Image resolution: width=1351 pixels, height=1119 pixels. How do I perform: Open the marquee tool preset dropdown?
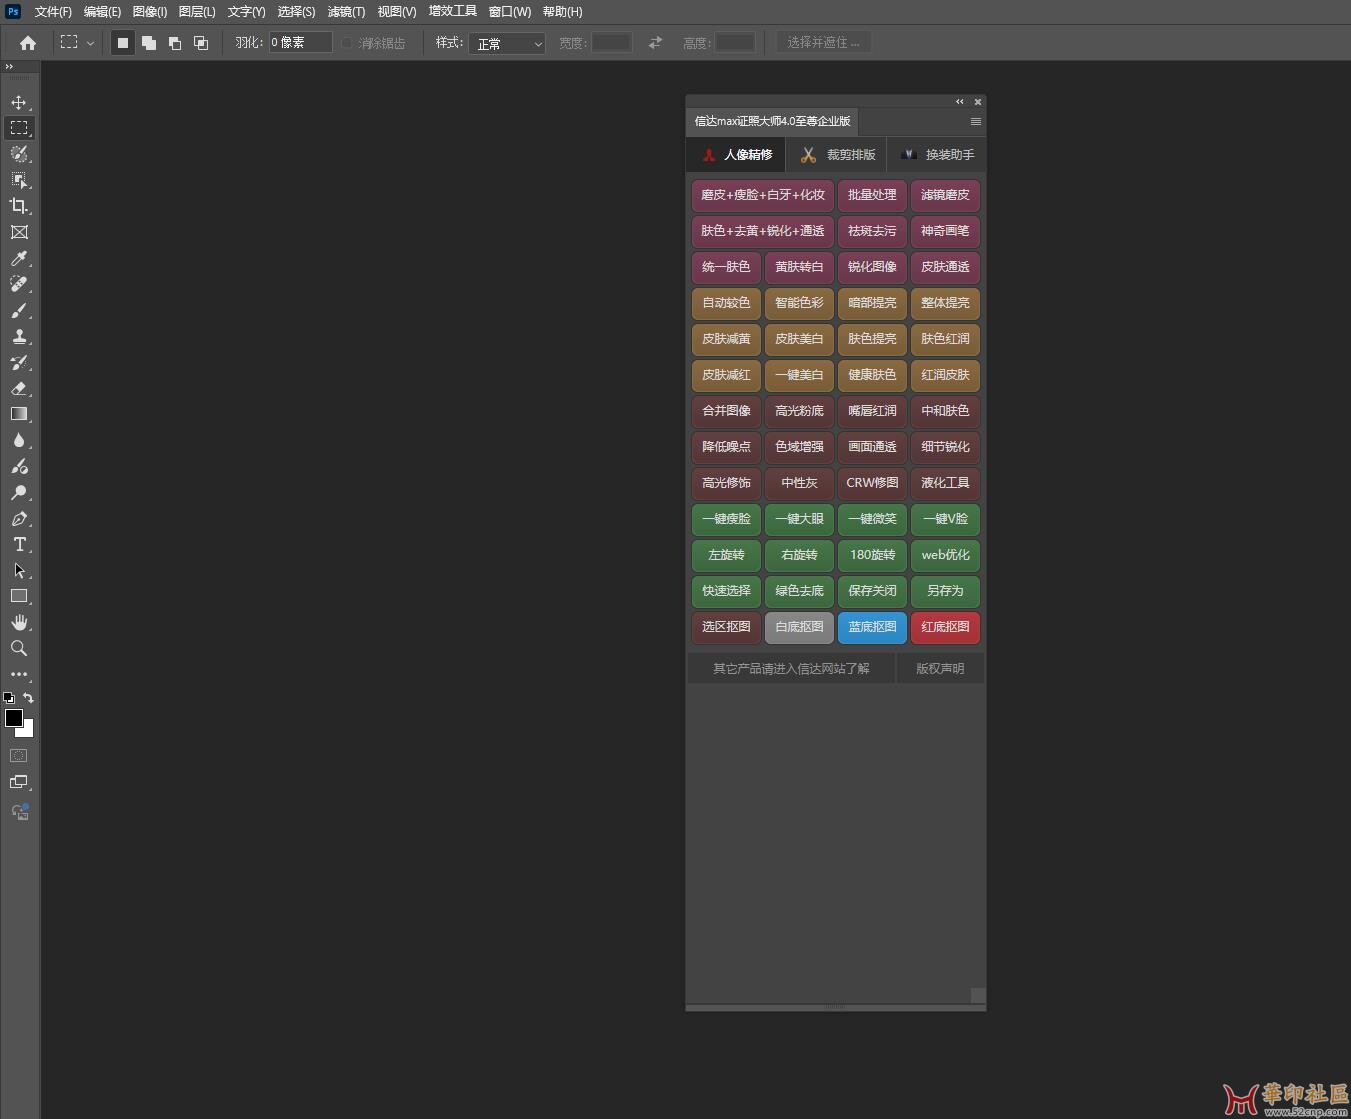point(90,43)
